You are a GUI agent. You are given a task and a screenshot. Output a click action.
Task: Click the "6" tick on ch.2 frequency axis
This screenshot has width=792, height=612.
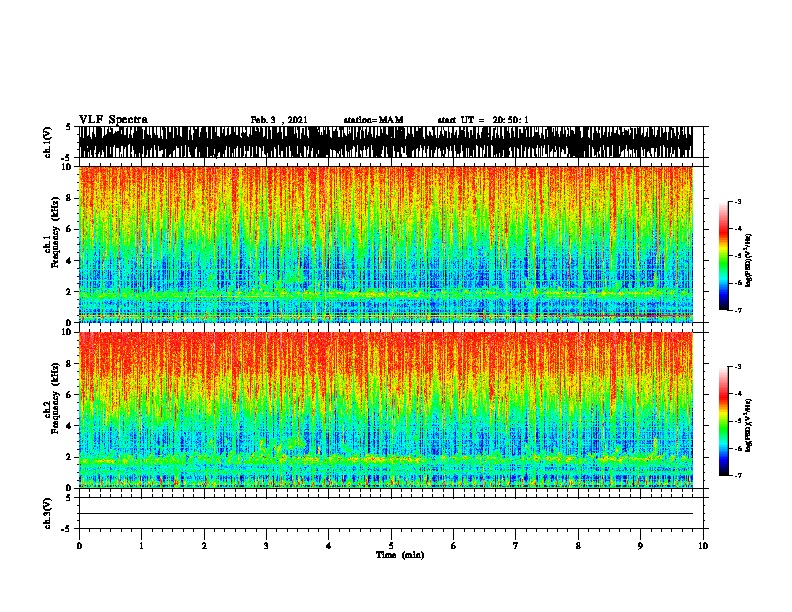(70, 394)
